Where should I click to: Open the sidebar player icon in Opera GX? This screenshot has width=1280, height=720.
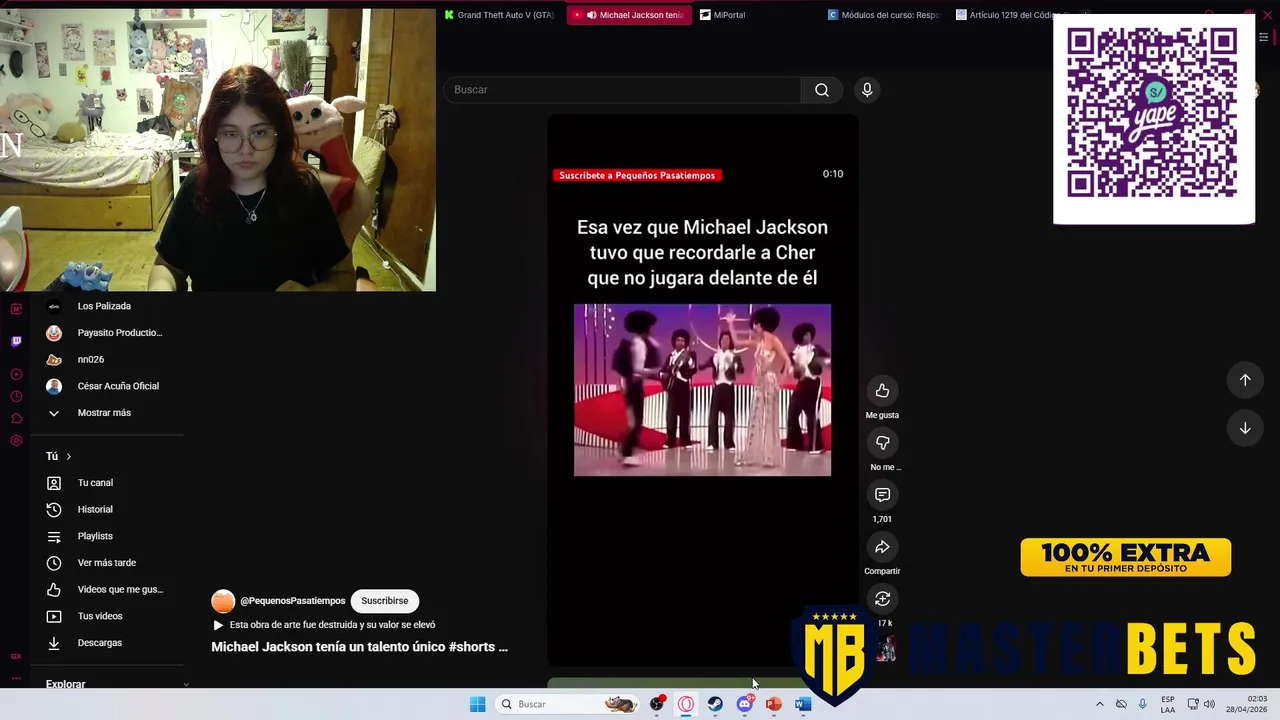point(16,374)
